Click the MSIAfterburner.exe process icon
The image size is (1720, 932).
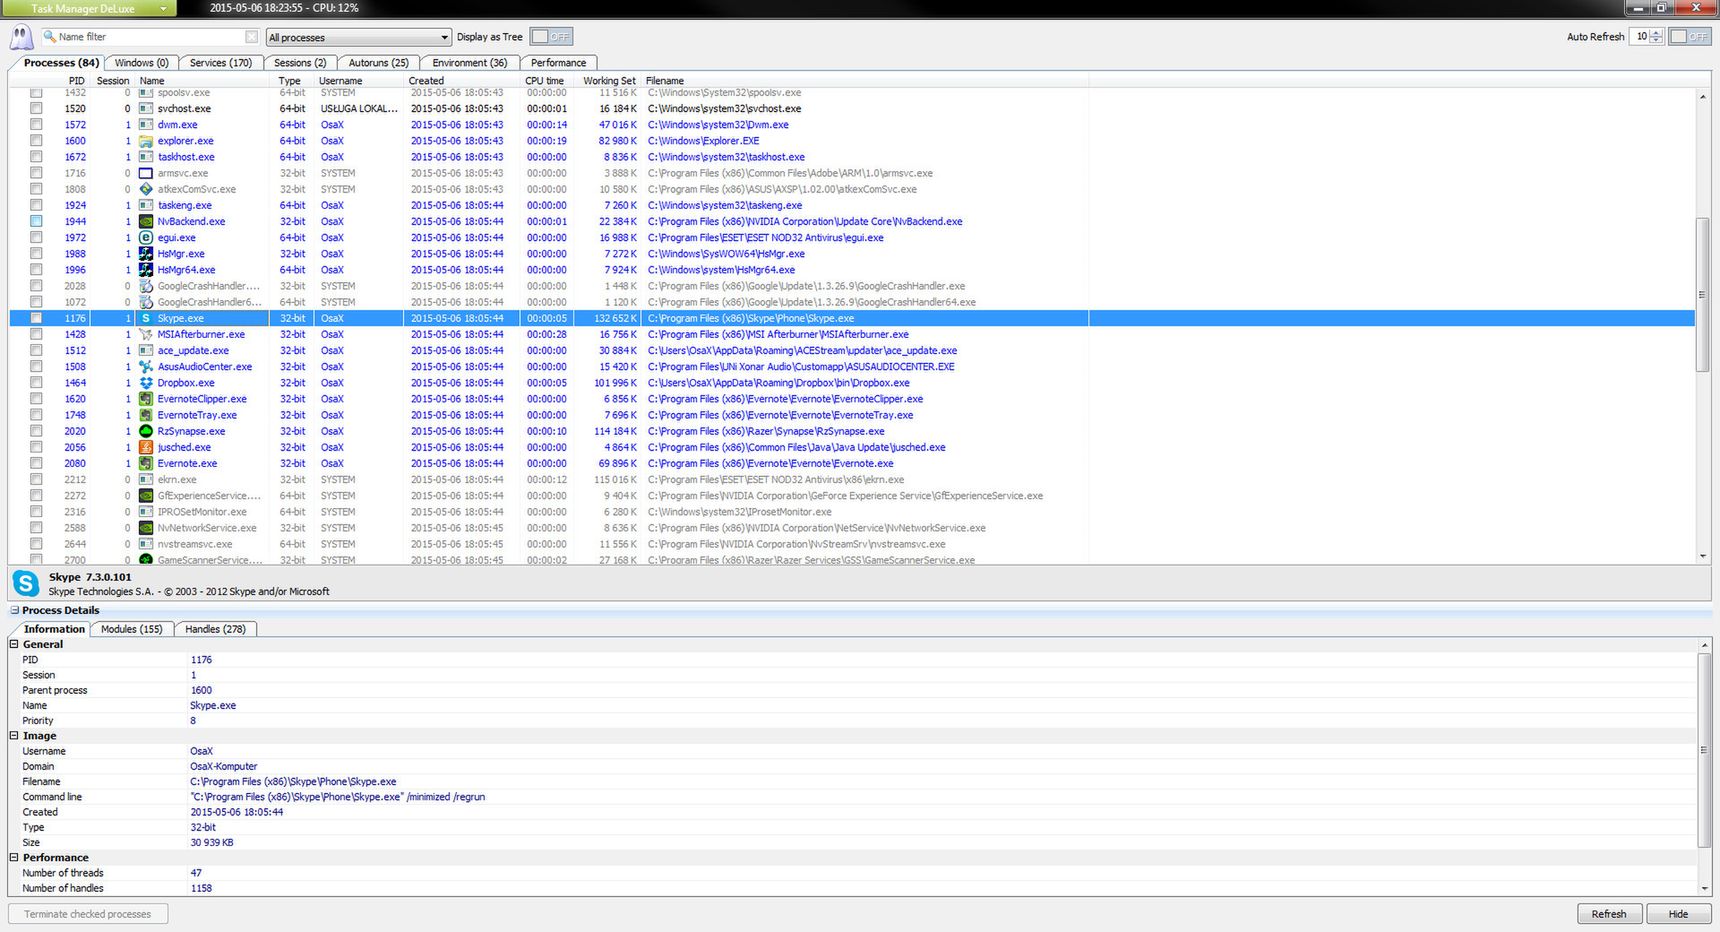pyautogui.click(x=146, y=335)
